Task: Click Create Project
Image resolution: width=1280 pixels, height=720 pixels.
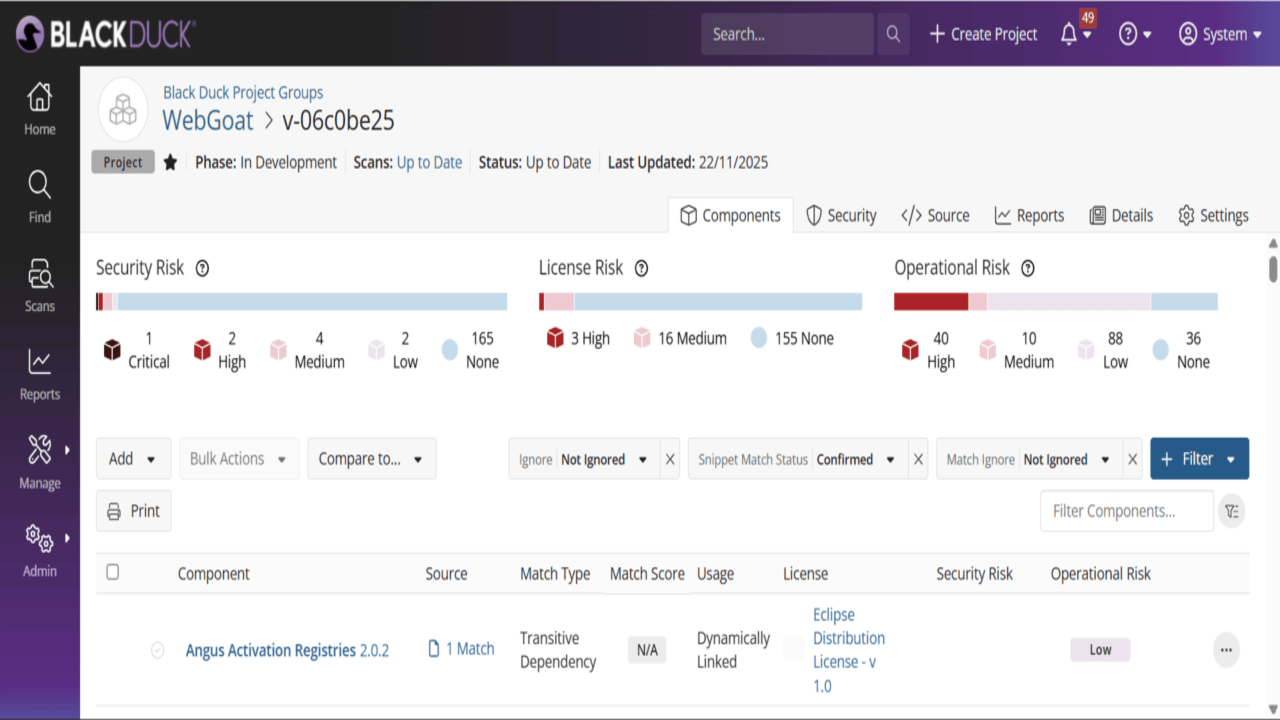Action: click(x=983, y=34)
